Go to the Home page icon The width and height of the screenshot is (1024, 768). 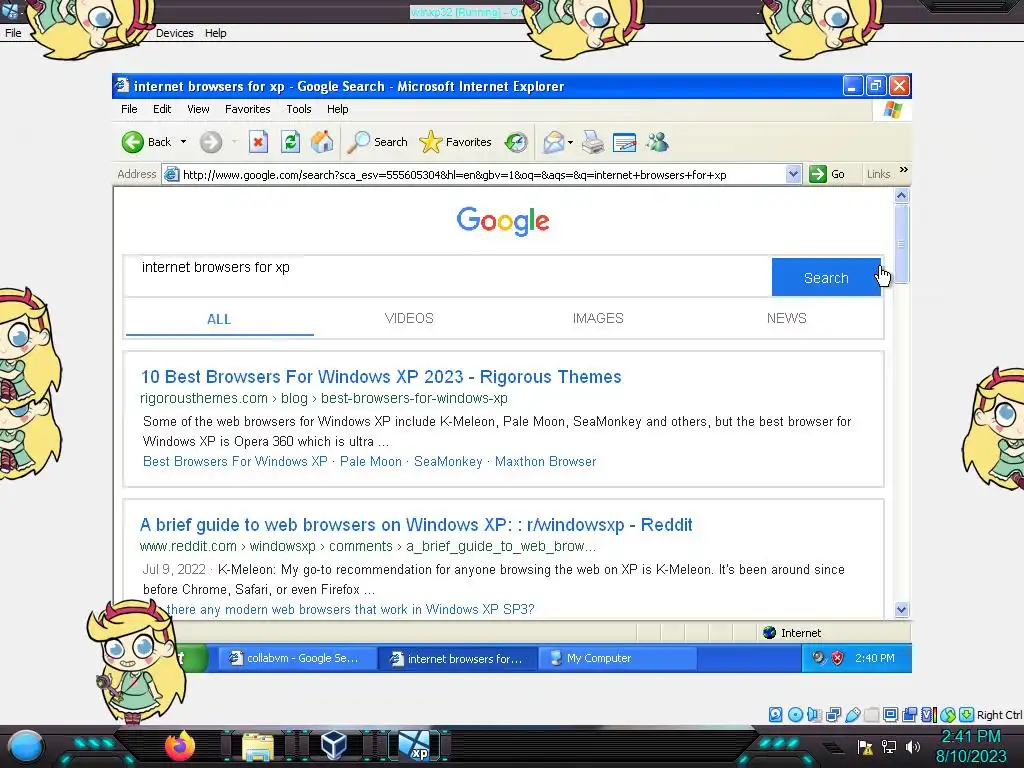tap(322, 142)
